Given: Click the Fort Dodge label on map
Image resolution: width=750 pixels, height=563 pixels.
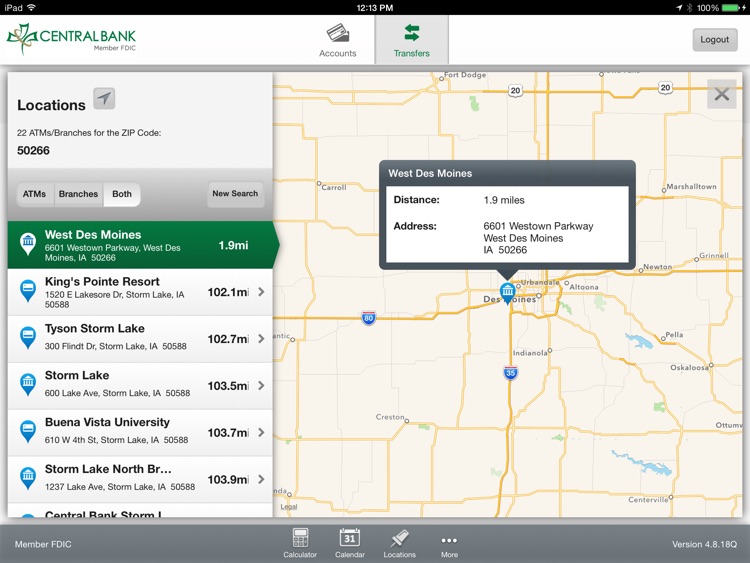Looking at the screenshot, I should tap(464, 75).
